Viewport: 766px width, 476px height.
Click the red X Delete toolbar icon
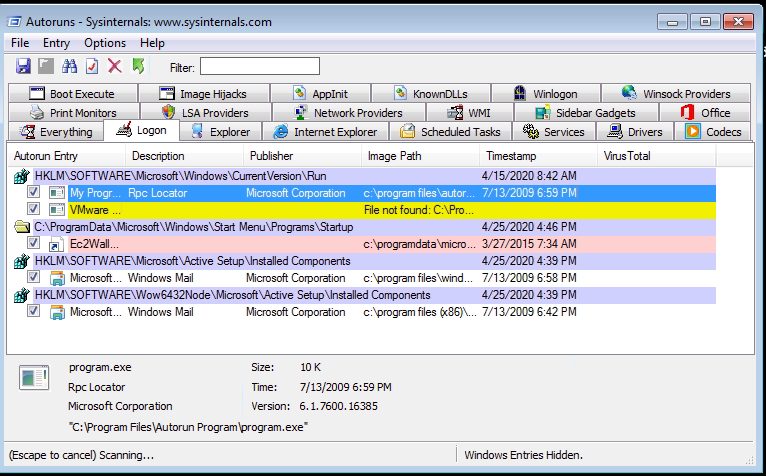[115, 67]
